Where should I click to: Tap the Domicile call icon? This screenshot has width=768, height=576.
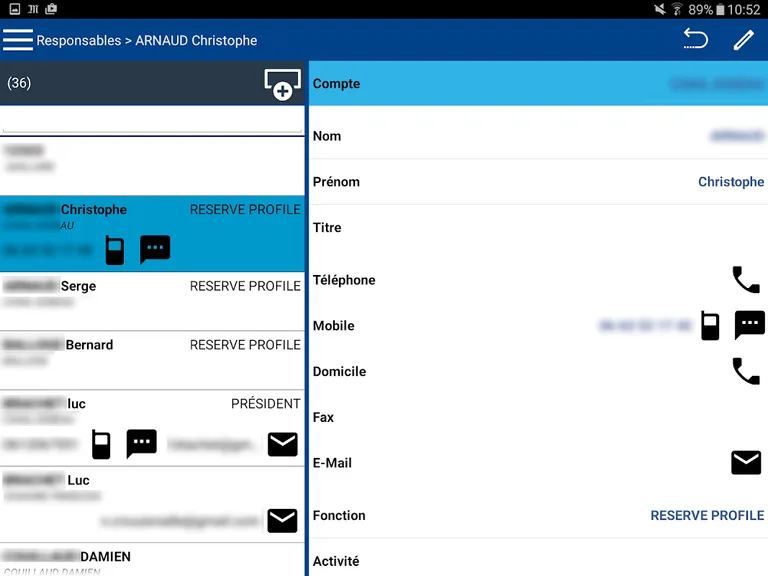pyautogui.click(x=746, y=371)
